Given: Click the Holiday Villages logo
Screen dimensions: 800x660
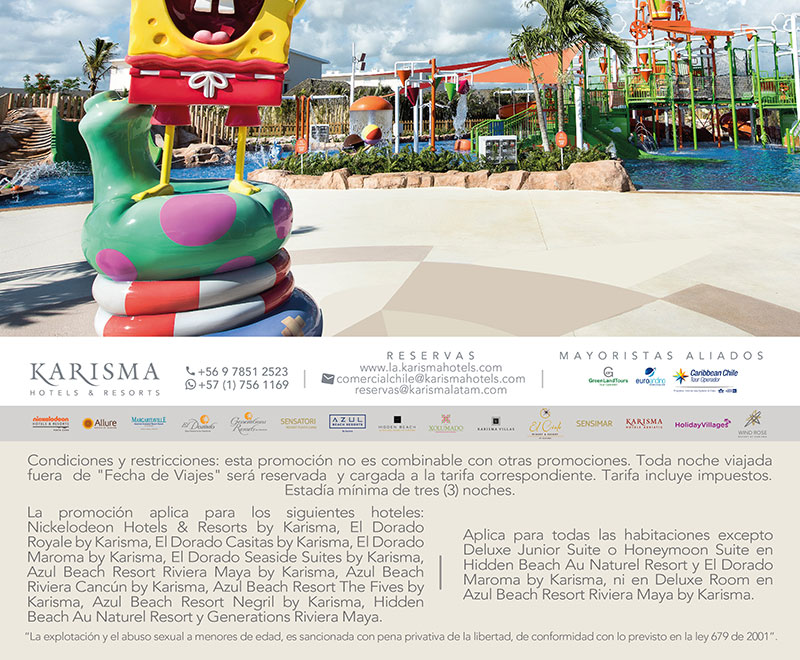Looking at the screenshot, I should 703,424.
